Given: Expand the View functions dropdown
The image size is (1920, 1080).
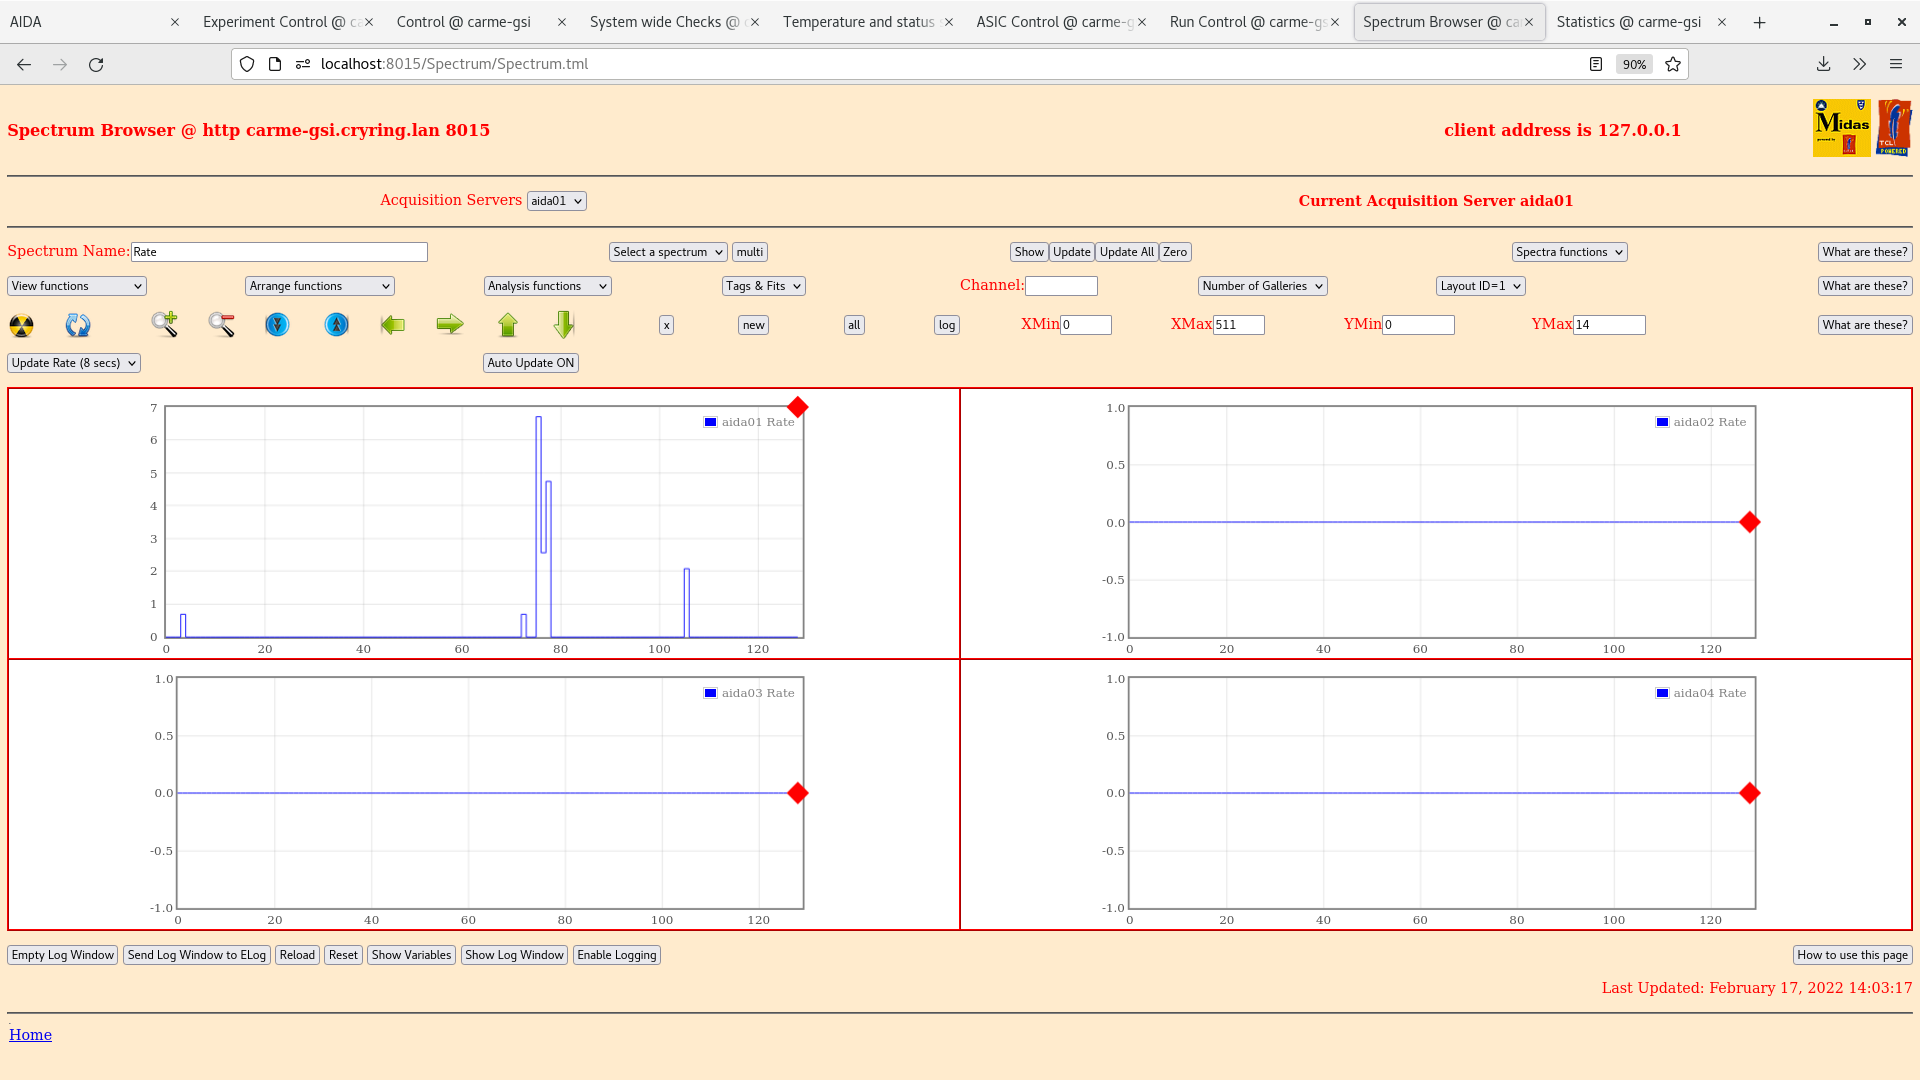Looking at the screenshot, I should (77, 286).
